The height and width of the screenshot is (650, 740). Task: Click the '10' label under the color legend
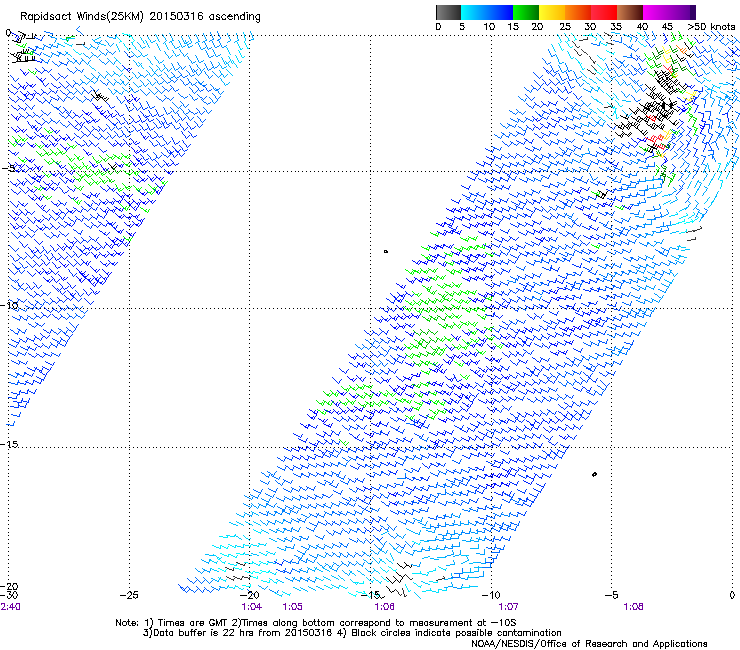[x=489, y=27]
